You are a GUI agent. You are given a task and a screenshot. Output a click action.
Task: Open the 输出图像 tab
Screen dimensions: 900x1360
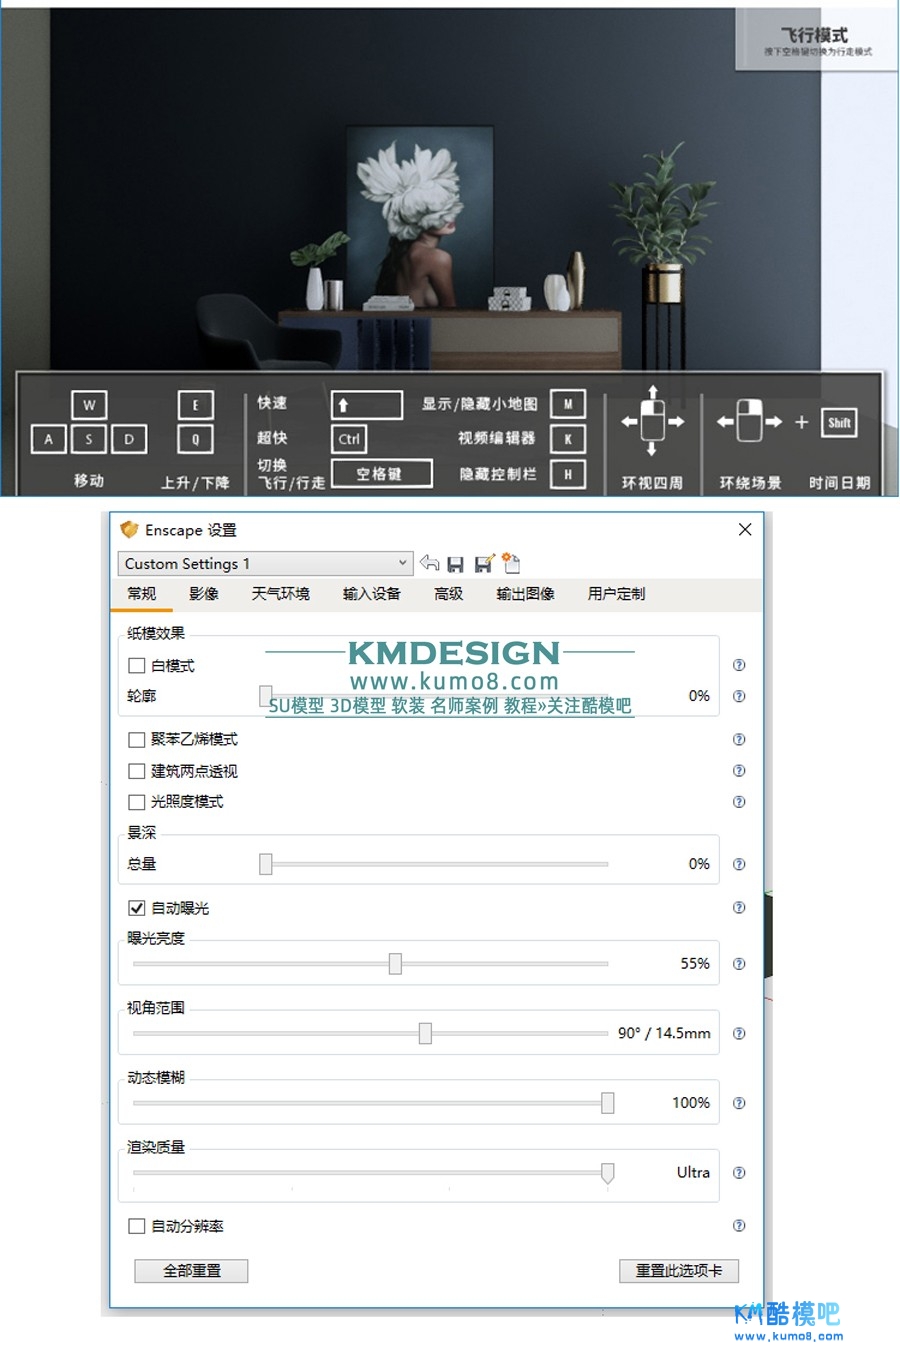point(525,594)
